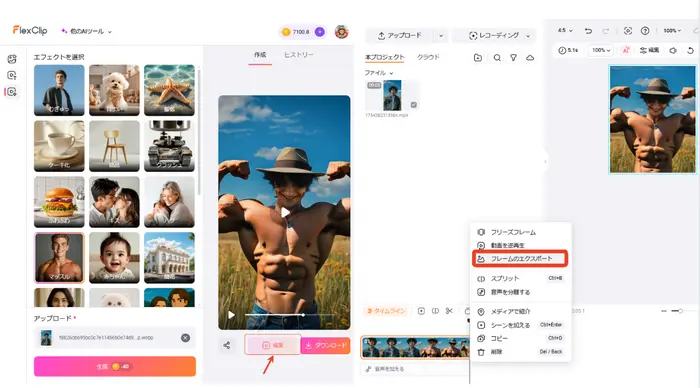Click the small play button at preview bottom-left

pos(231,315)
